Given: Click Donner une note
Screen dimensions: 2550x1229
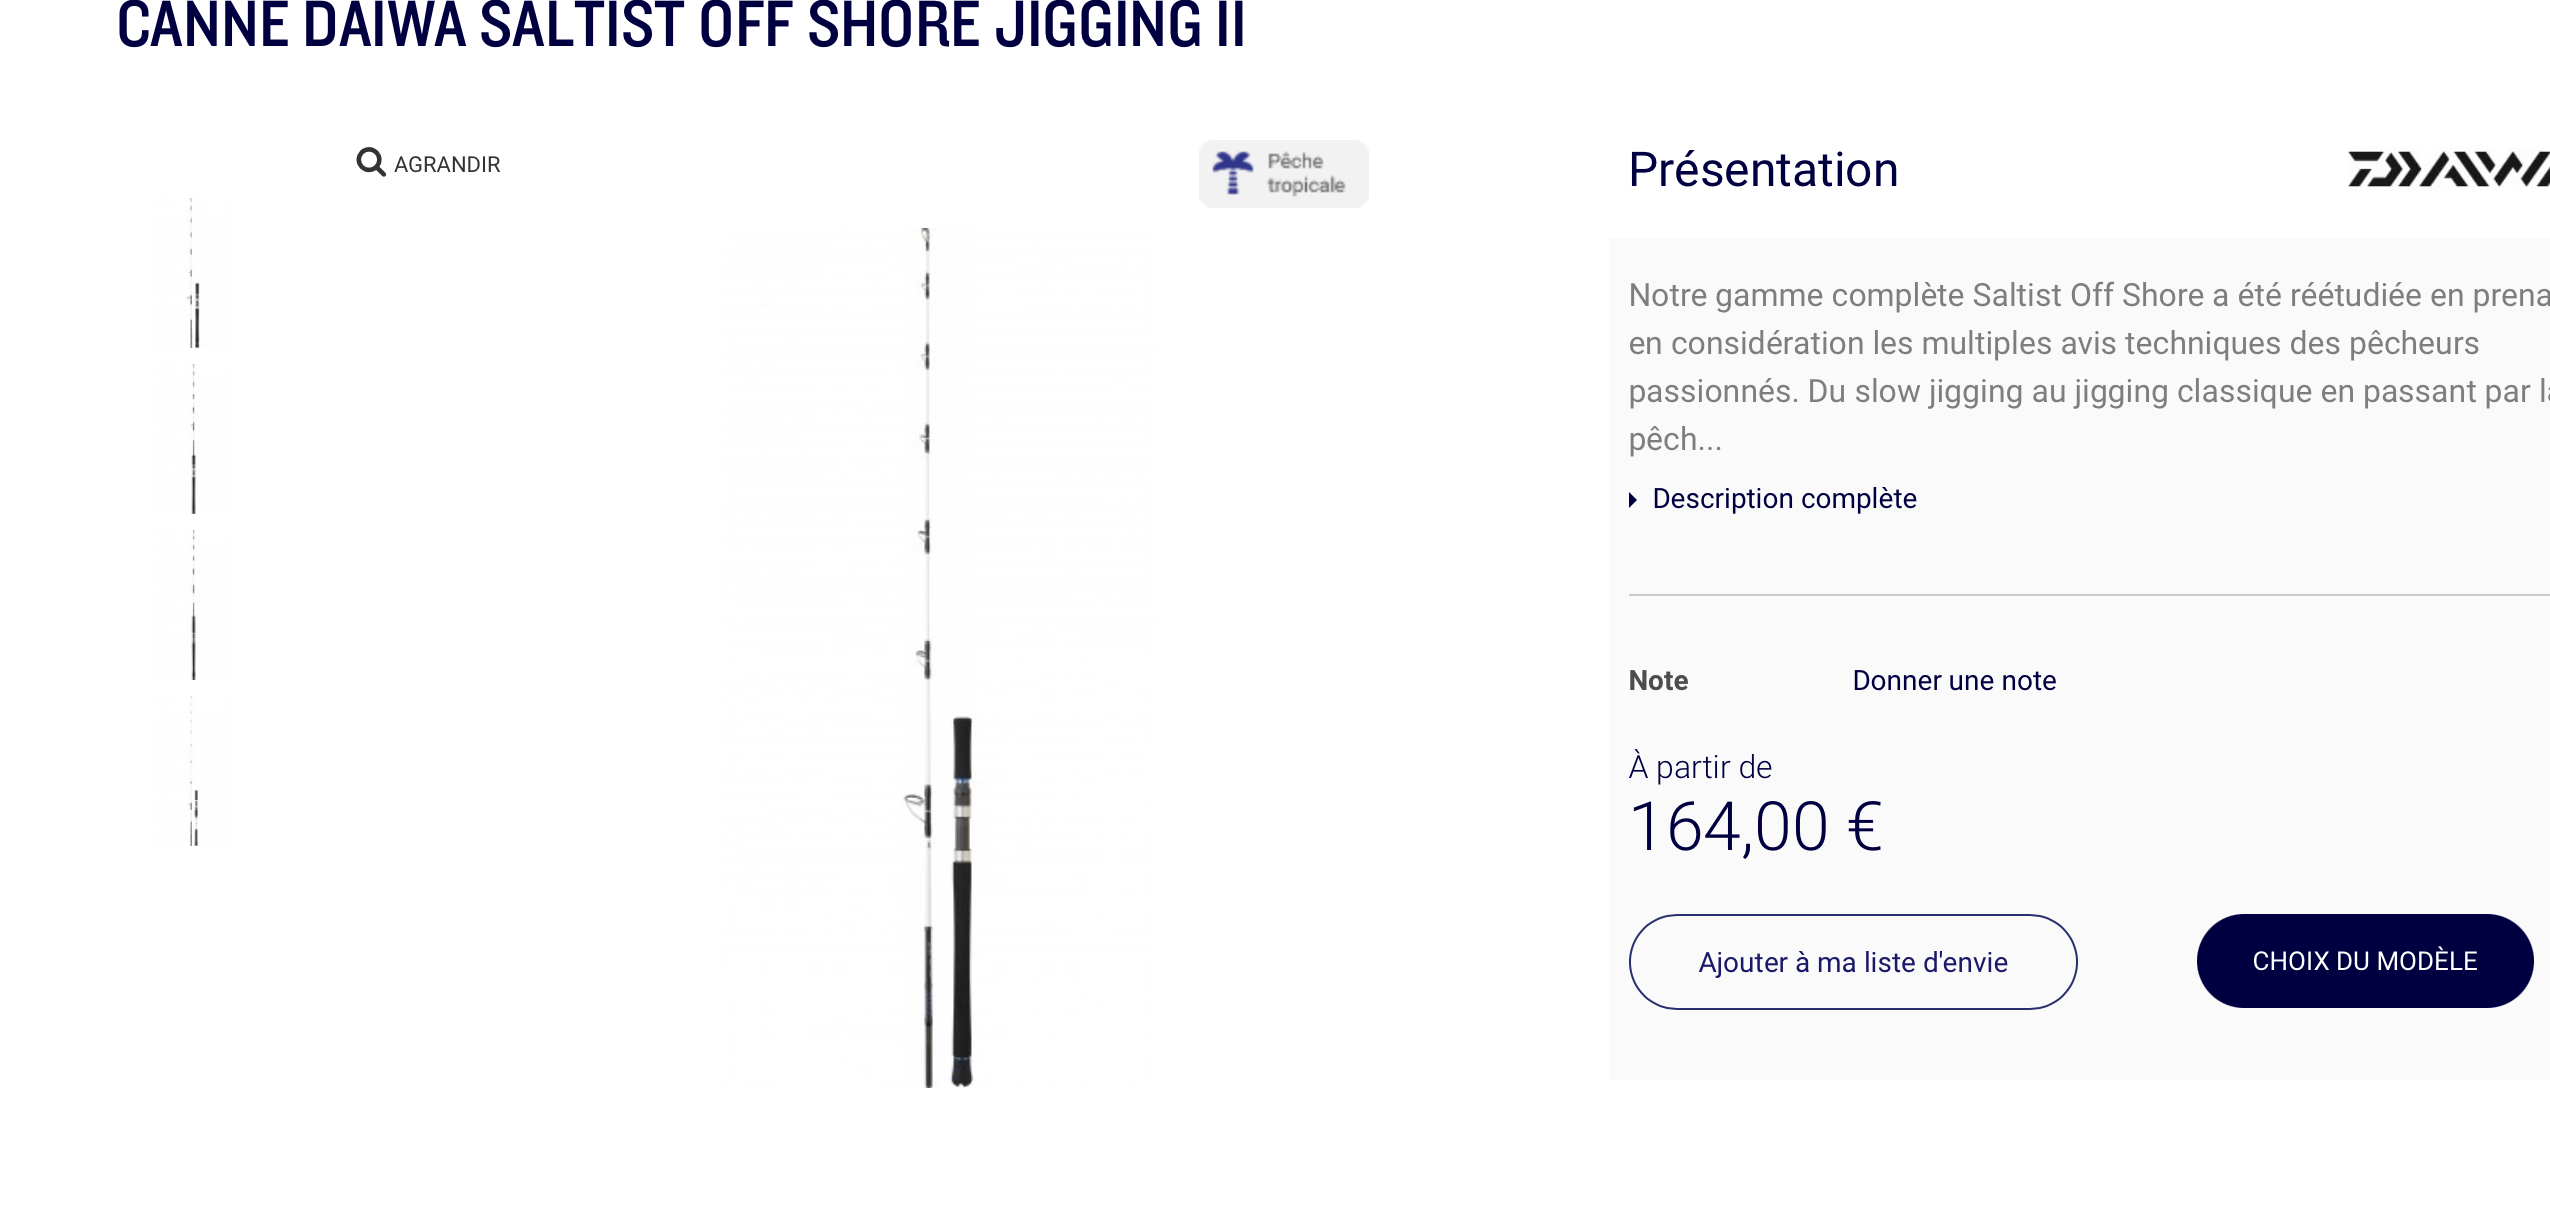Looking at the screenshot, I should coord(1954,681).
